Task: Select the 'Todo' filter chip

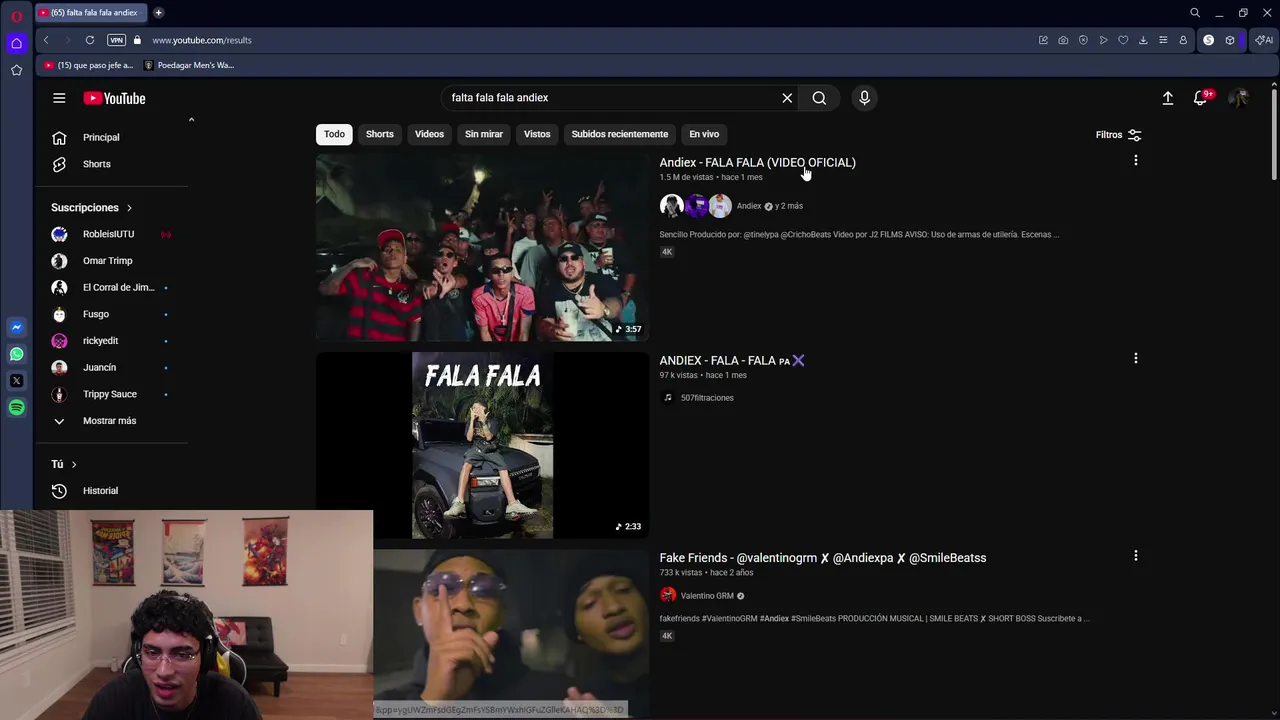Action: pyautogui.click(x=334, y=134)
